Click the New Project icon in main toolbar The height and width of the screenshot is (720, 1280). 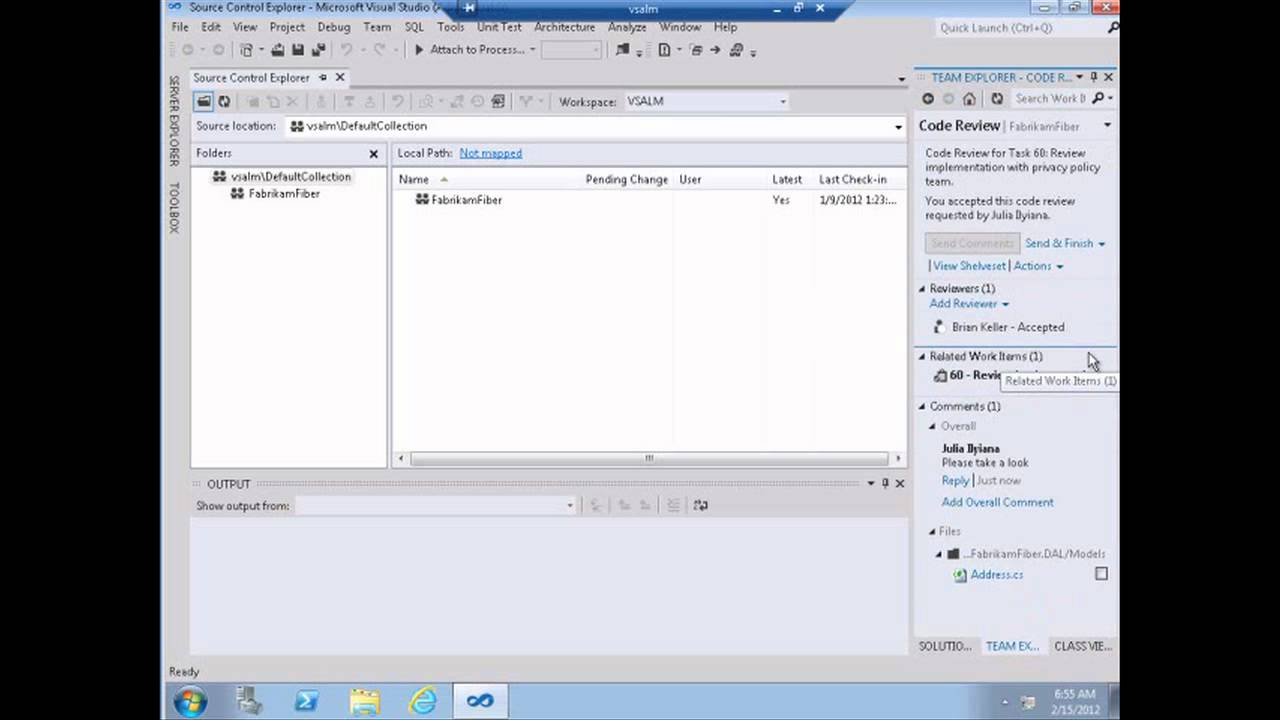246,50
